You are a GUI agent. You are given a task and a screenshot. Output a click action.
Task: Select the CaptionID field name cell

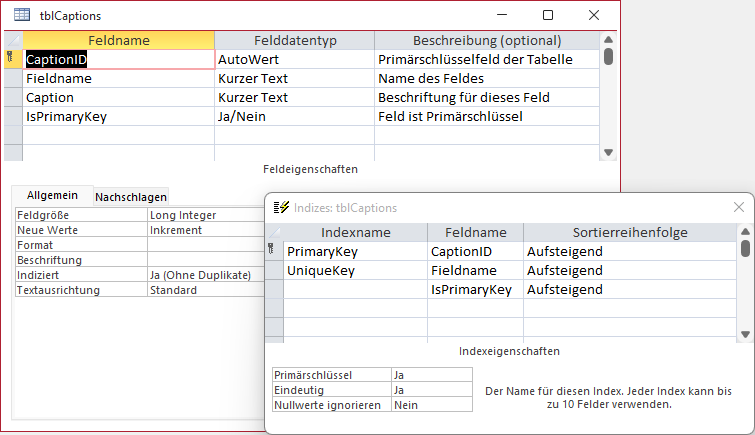pos(118,59)
